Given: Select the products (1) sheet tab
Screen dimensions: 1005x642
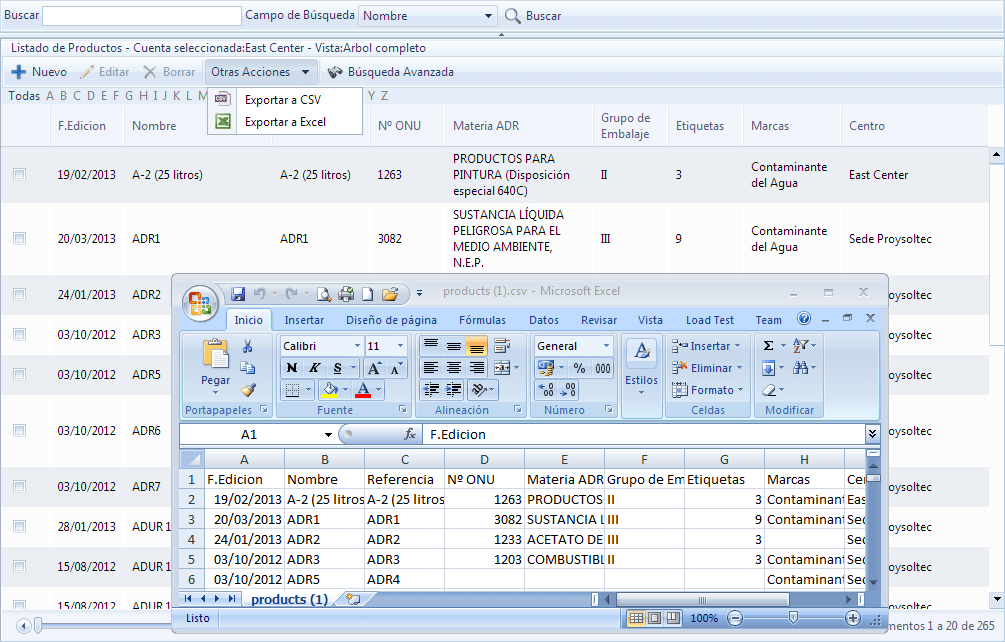Looking at the screenshot, I should (289, 599).
